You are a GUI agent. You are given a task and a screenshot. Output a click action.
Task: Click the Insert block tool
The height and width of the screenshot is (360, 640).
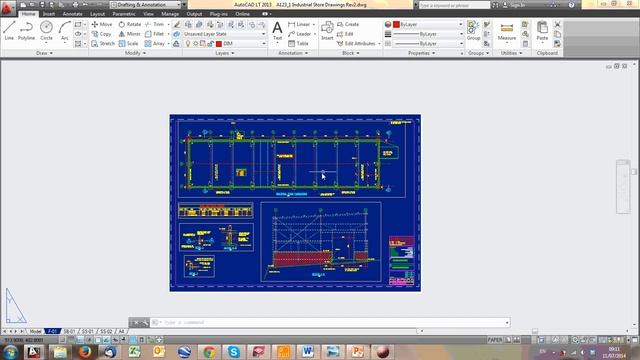coord(327,31)
